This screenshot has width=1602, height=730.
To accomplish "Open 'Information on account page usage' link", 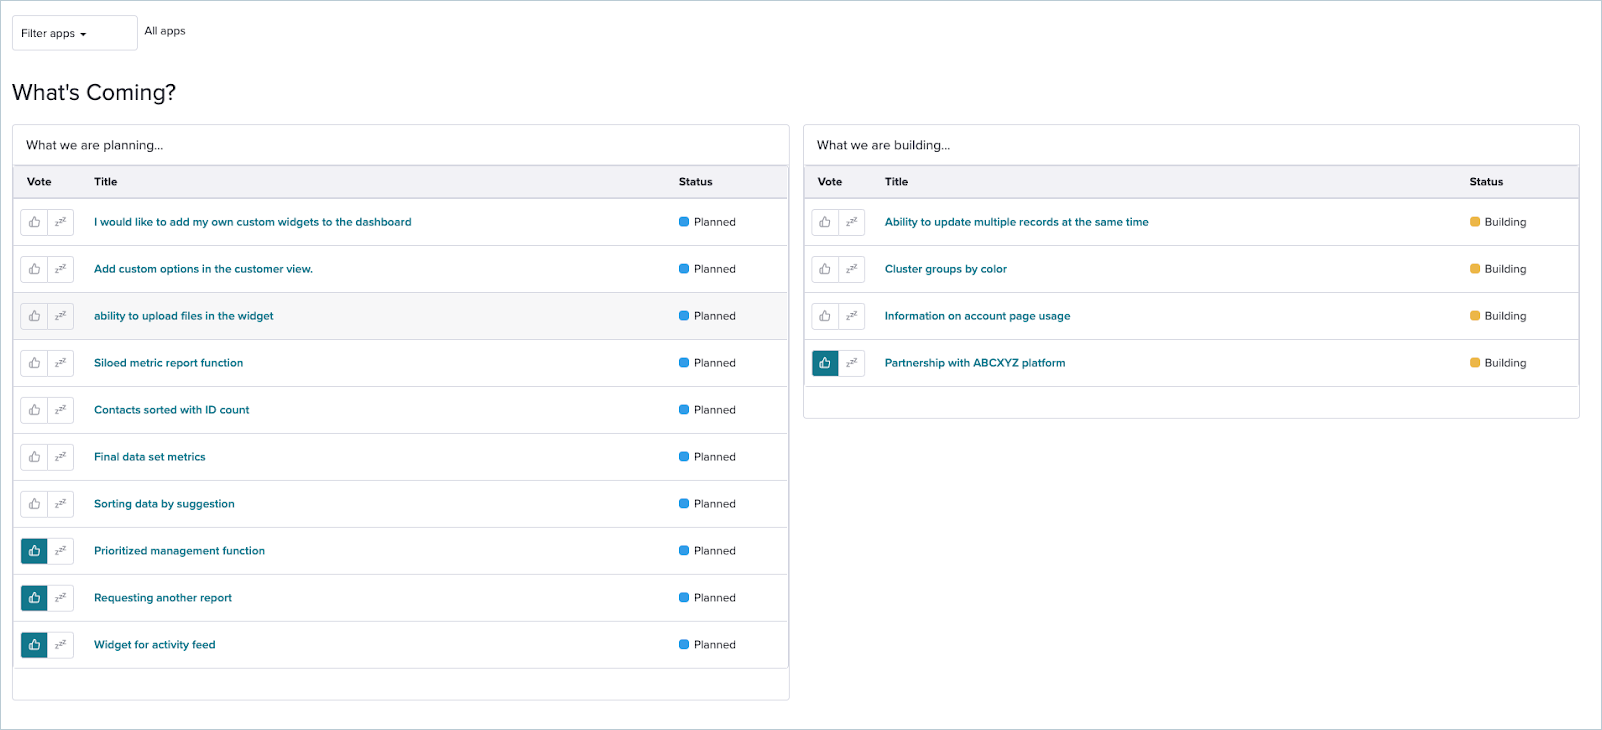I will 977,316.
